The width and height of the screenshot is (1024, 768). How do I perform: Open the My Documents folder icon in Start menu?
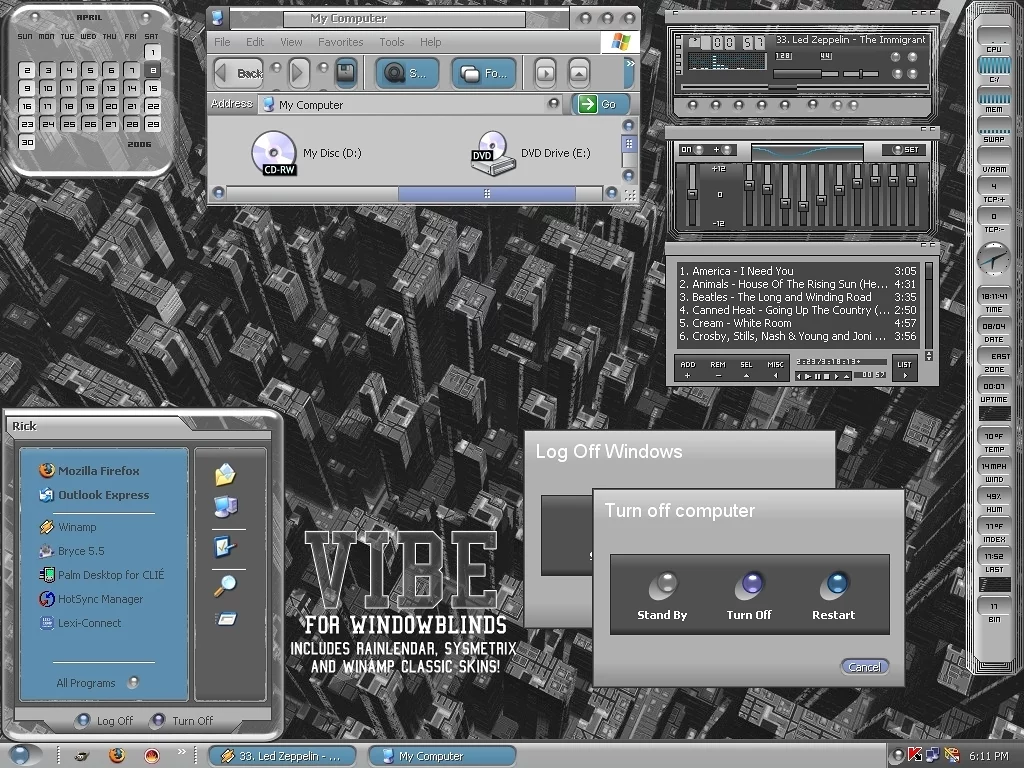point(225,475)
